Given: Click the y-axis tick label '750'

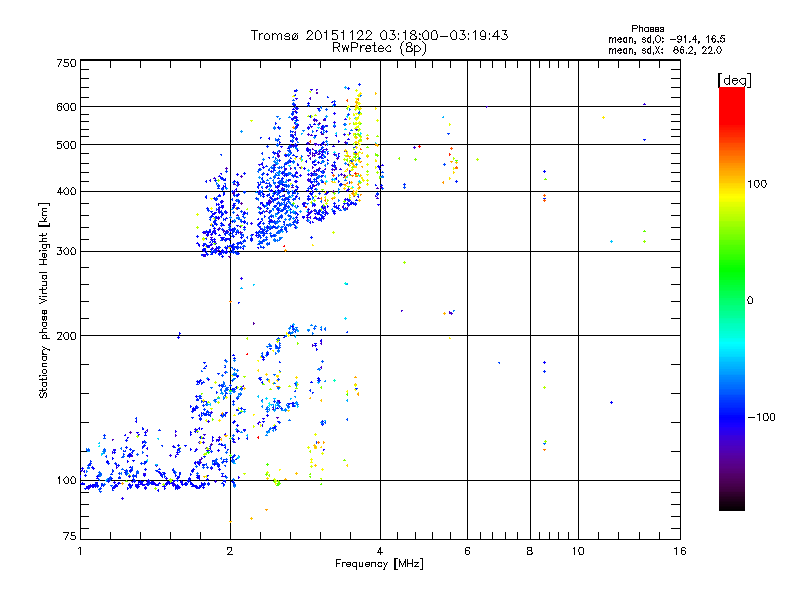Looking at the screenshot, I should [x=66, y=63].
